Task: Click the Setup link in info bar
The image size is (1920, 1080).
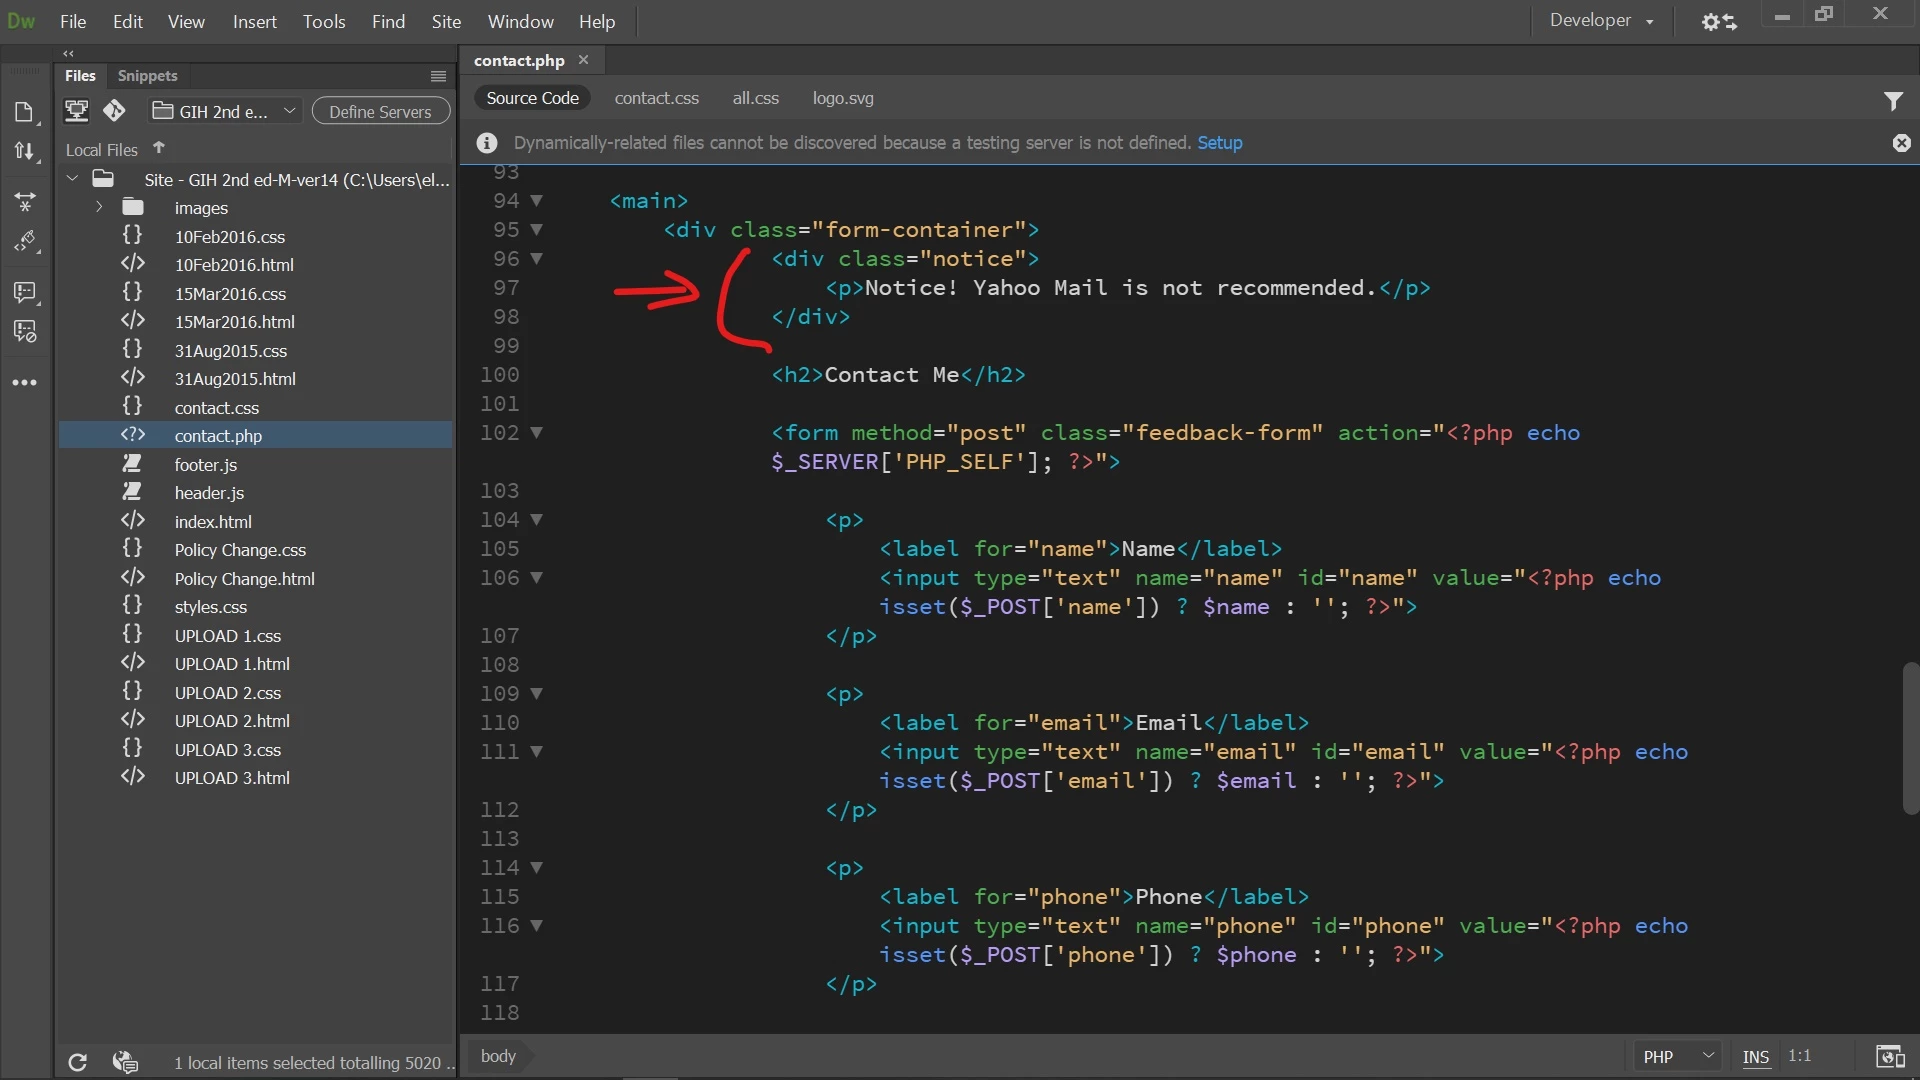Action: [1219, 143]
